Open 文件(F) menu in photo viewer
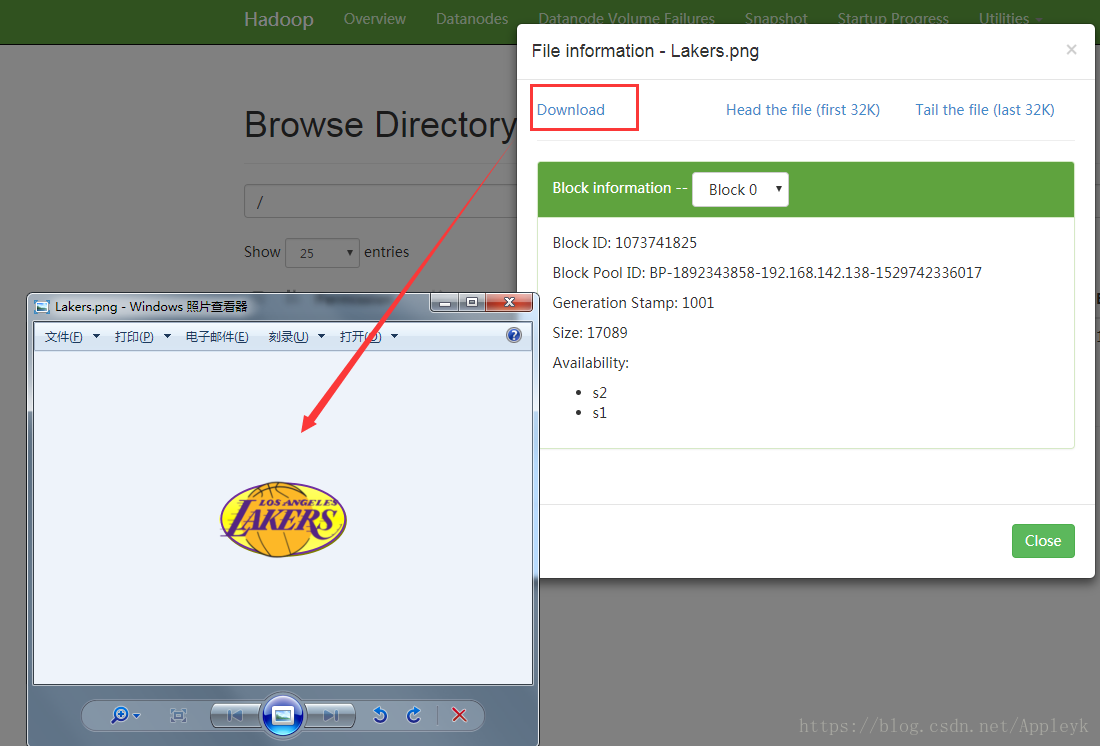Image resolution: width=1100 pixels, height=746 pixels. tap(72, 337)
